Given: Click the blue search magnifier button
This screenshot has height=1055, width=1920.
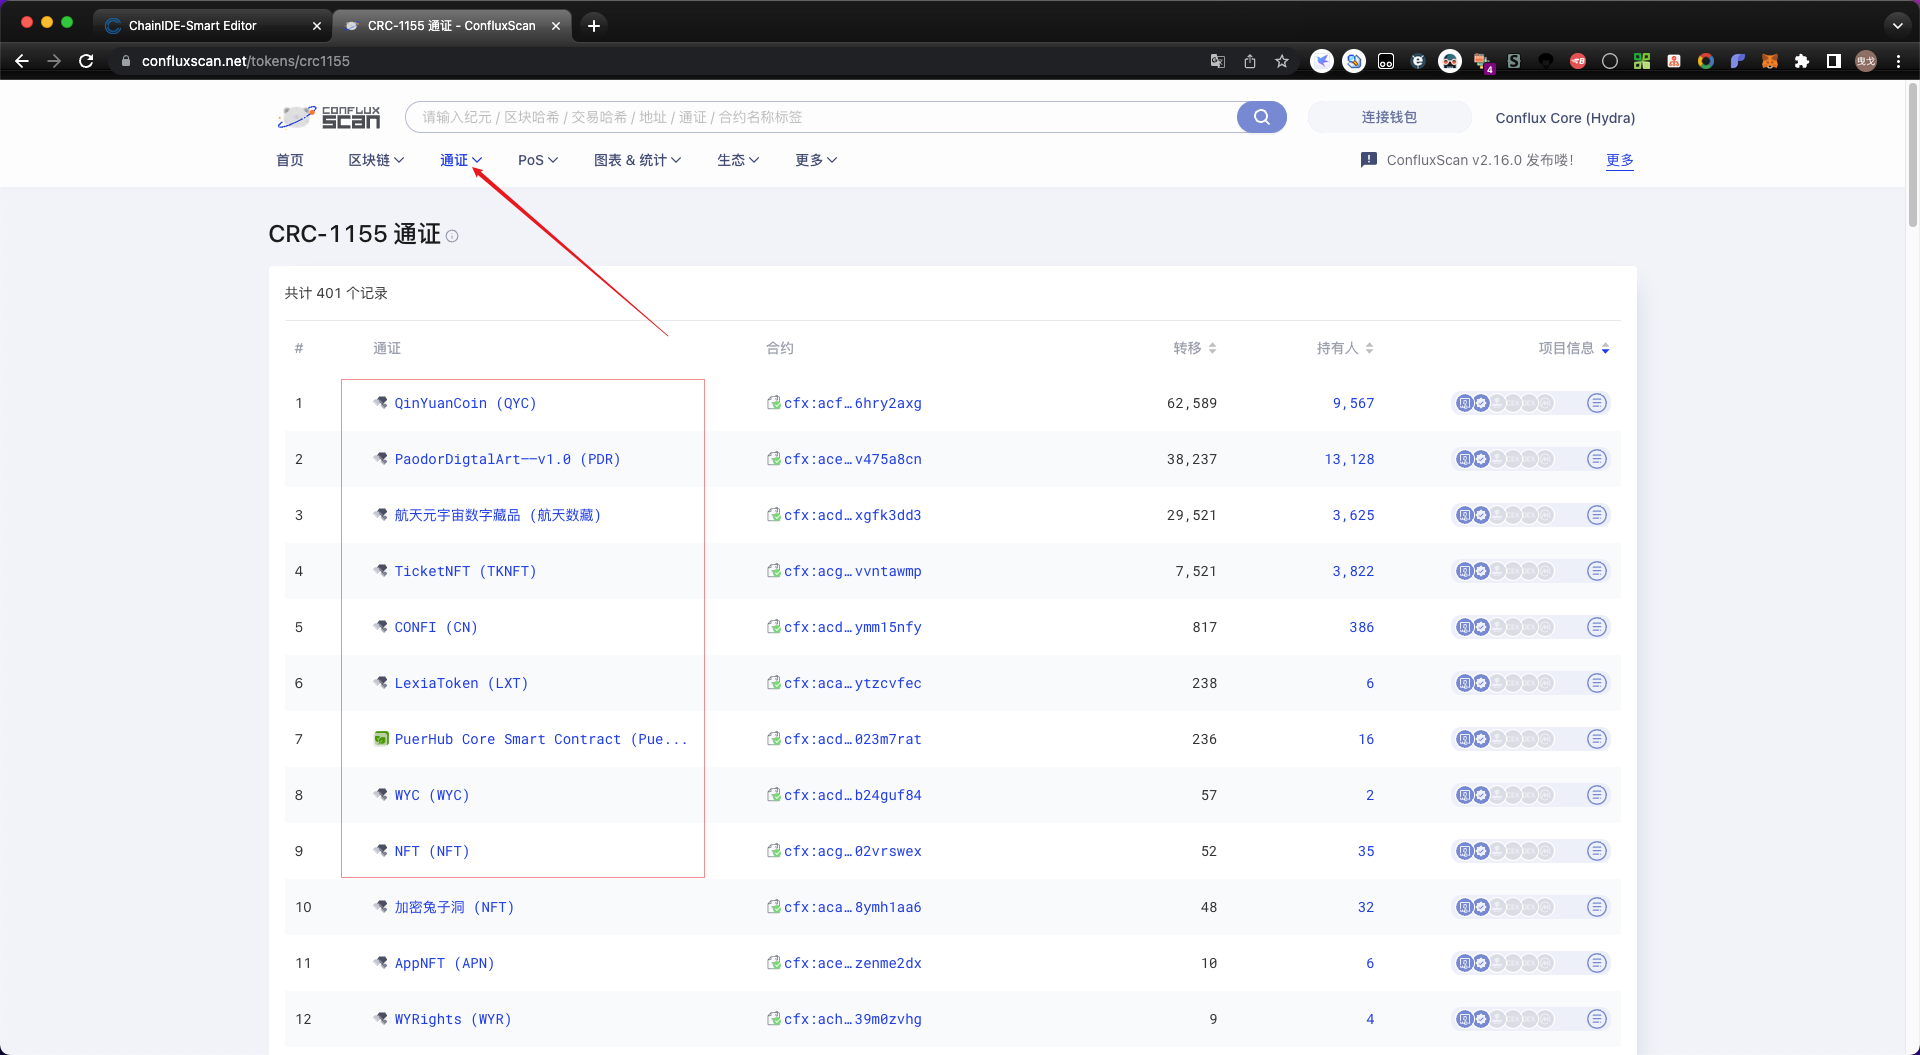Looking at the screenshot, I should (1261, 117).
